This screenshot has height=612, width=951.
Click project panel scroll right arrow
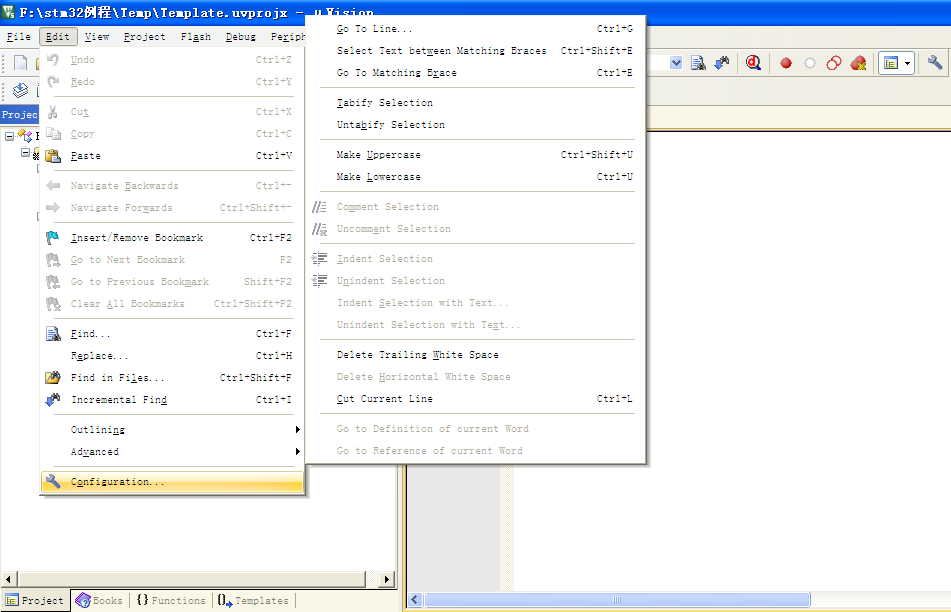[x=387, y=579]
